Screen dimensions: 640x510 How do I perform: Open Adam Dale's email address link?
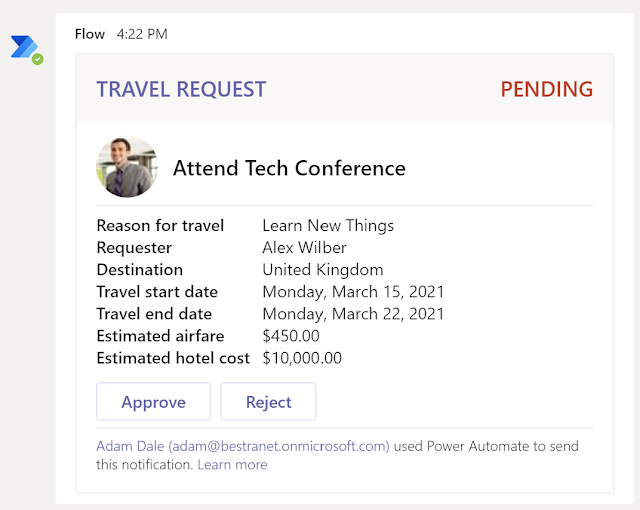(243, 446)
